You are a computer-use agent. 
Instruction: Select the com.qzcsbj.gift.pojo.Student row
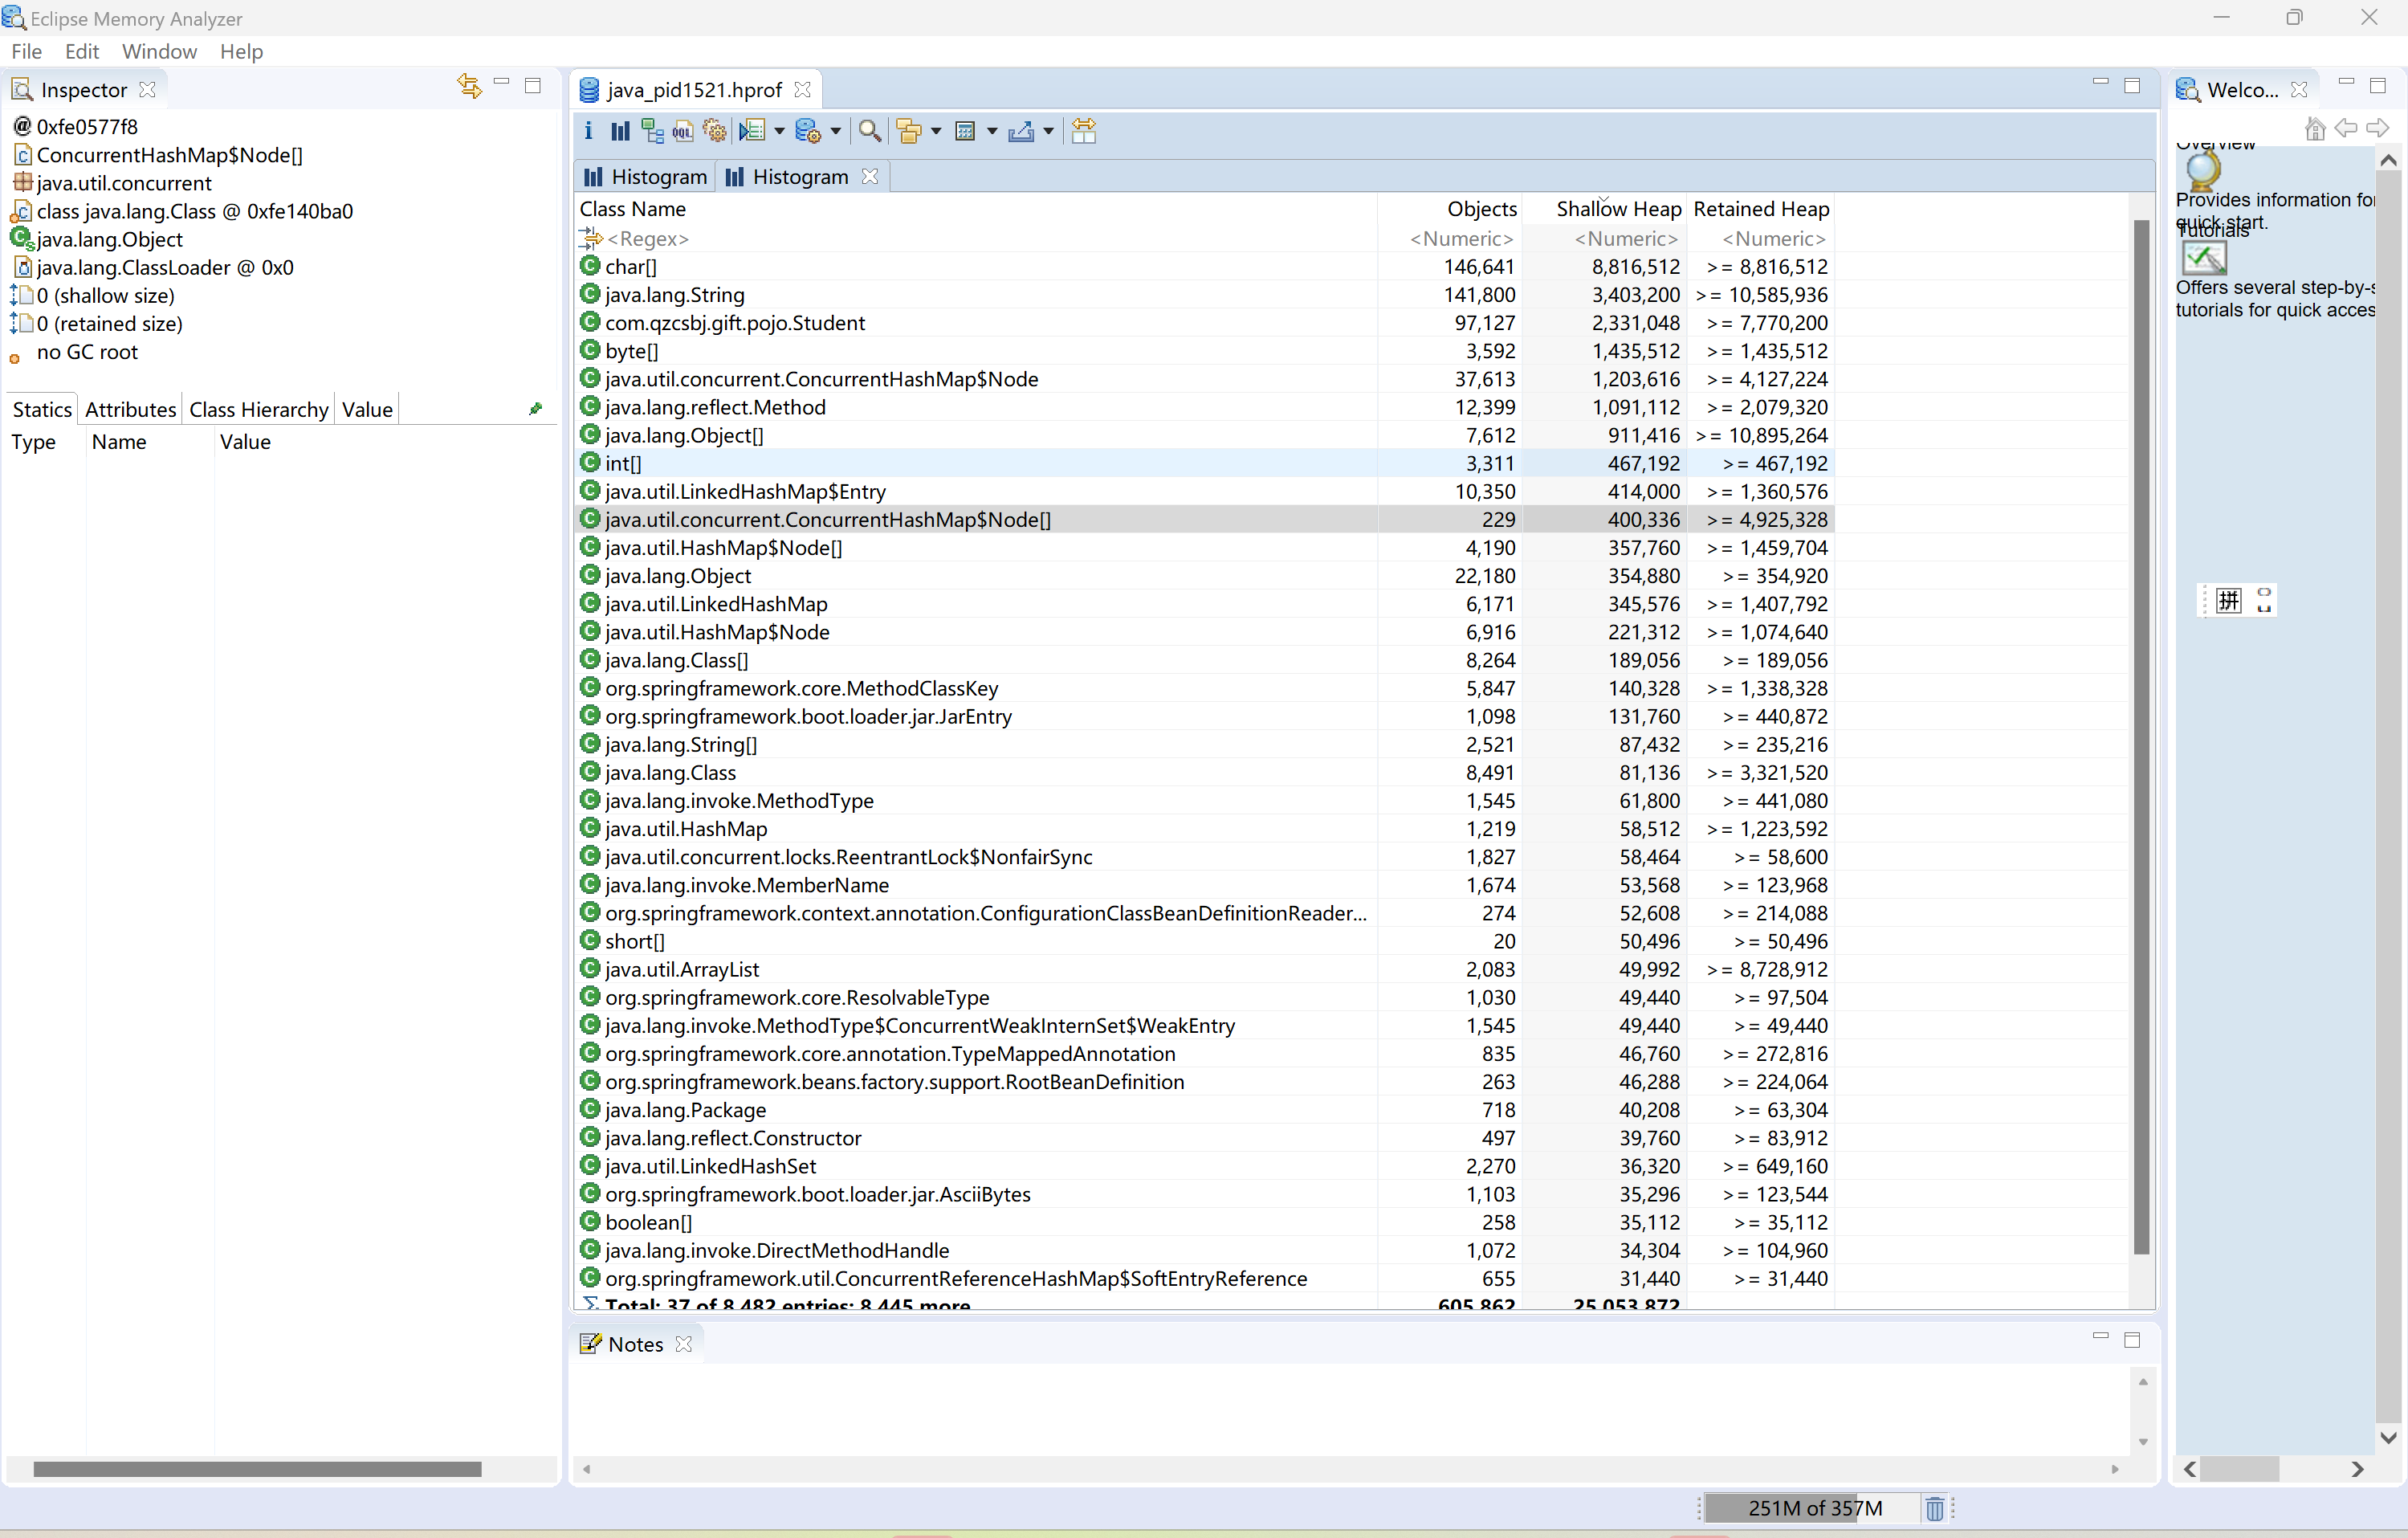pos(735,323)
